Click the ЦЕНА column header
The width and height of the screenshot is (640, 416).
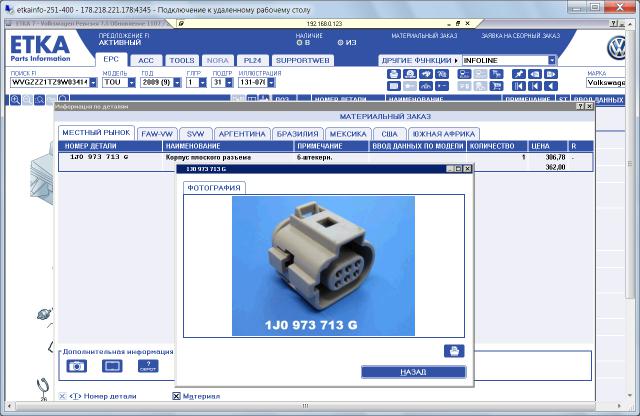point(547,146)
